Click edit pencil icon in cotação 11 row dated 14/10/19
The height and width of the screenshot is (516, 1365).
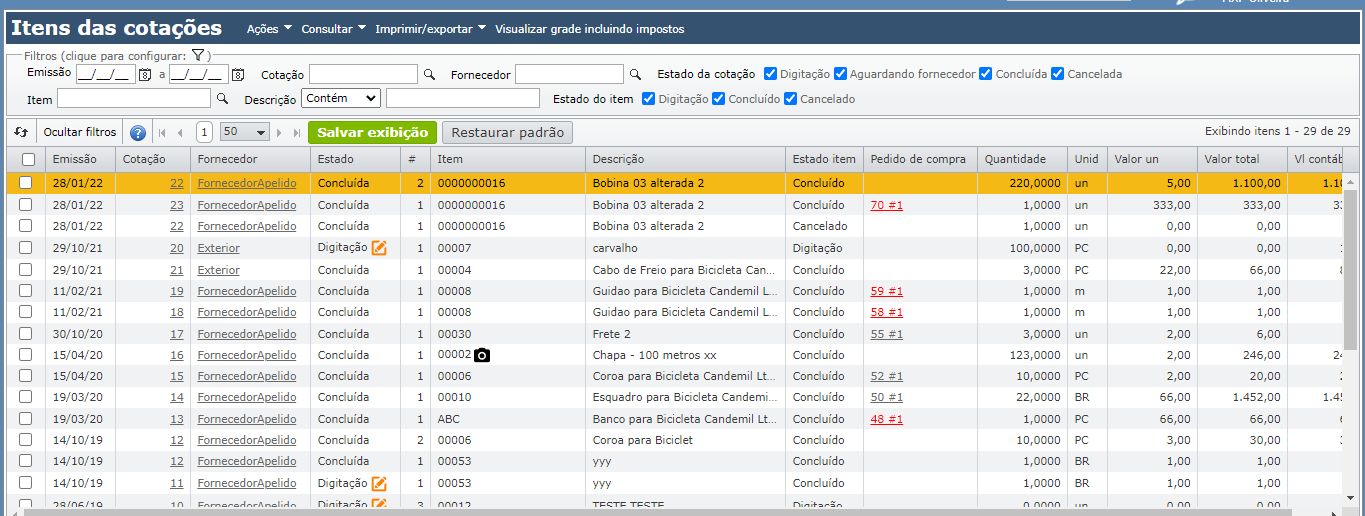[379, 483]
